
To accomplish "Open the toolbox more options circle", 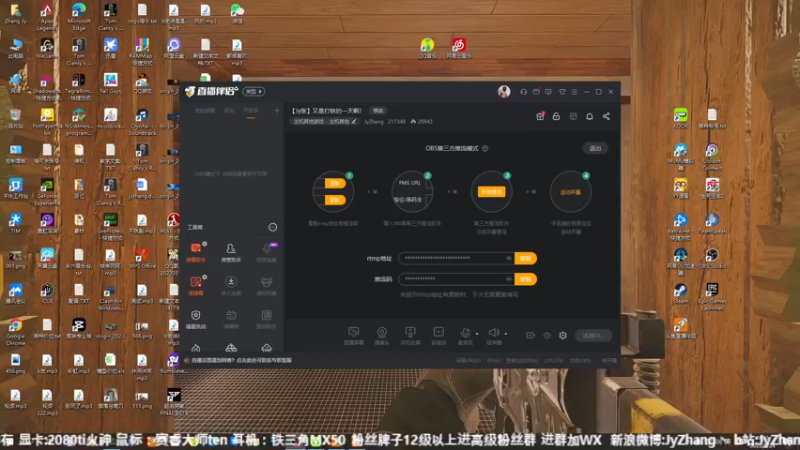I will (x=273, y=227).
